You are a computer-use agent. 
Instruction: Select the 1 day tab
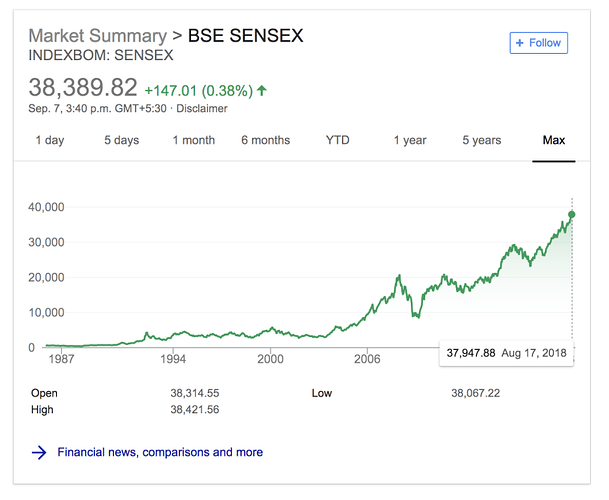(50, 140)
